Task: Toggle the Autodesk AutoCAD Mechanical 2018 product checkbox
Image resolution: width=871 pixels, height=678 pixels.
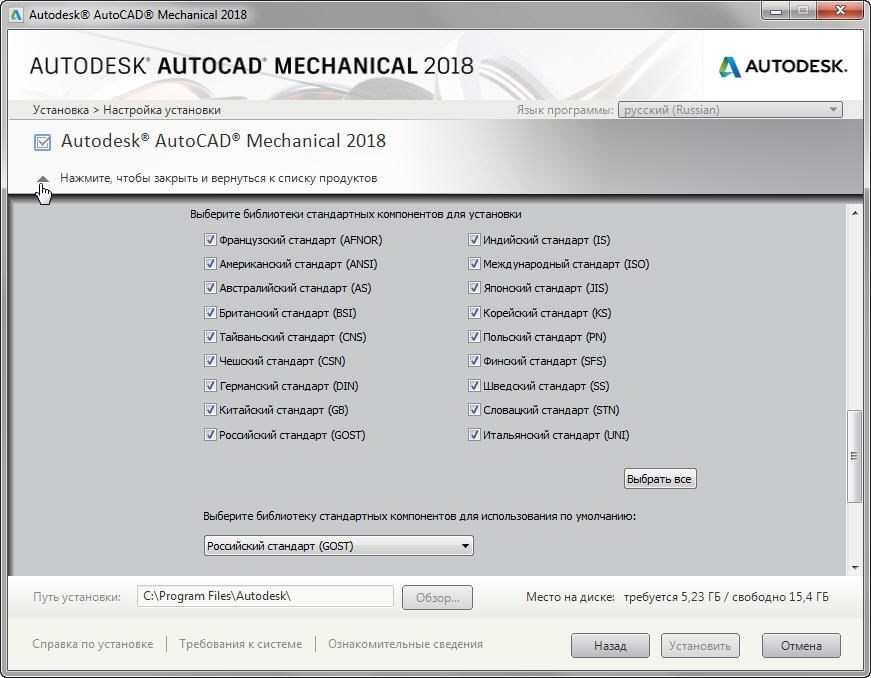Action: (x=42, y=142)
